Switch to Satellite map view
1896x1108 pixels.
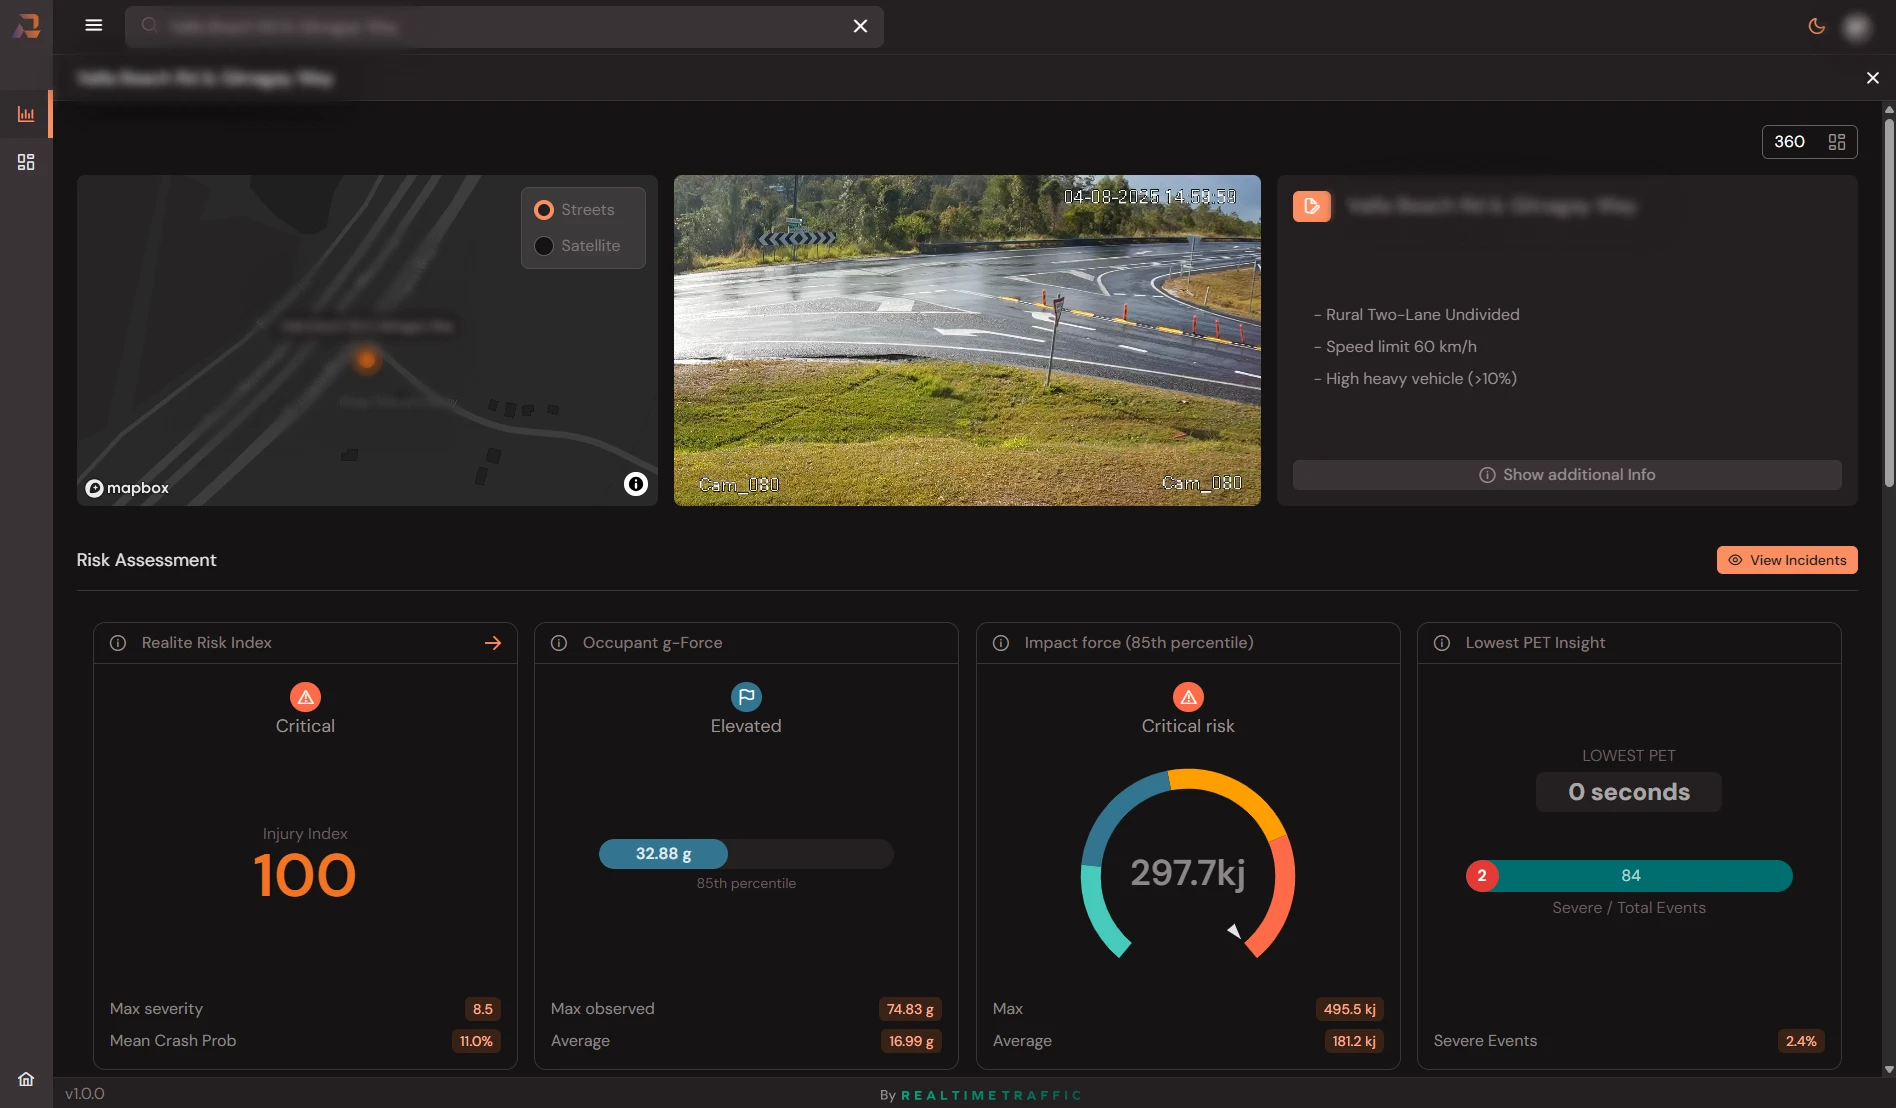pos(544,246)
